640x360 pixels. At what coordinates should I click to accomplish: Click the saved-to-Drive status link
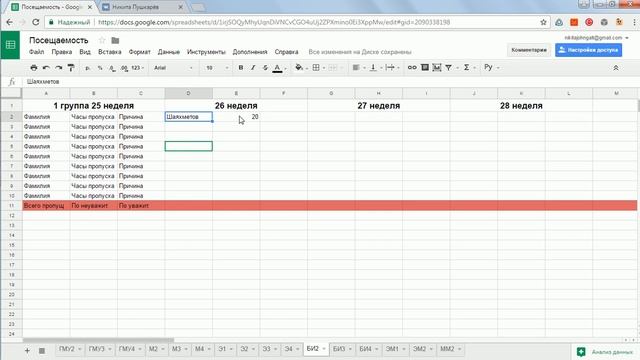point(360,52)
